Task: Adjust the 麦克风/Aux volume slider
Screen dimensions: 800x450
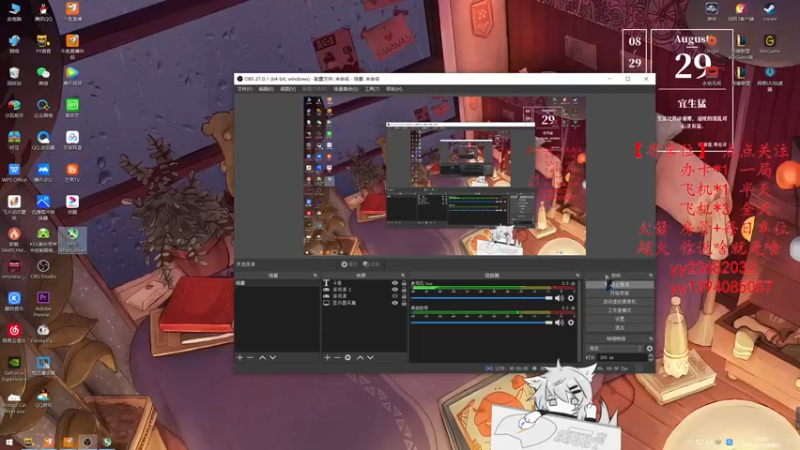Action: click(482, 298)
